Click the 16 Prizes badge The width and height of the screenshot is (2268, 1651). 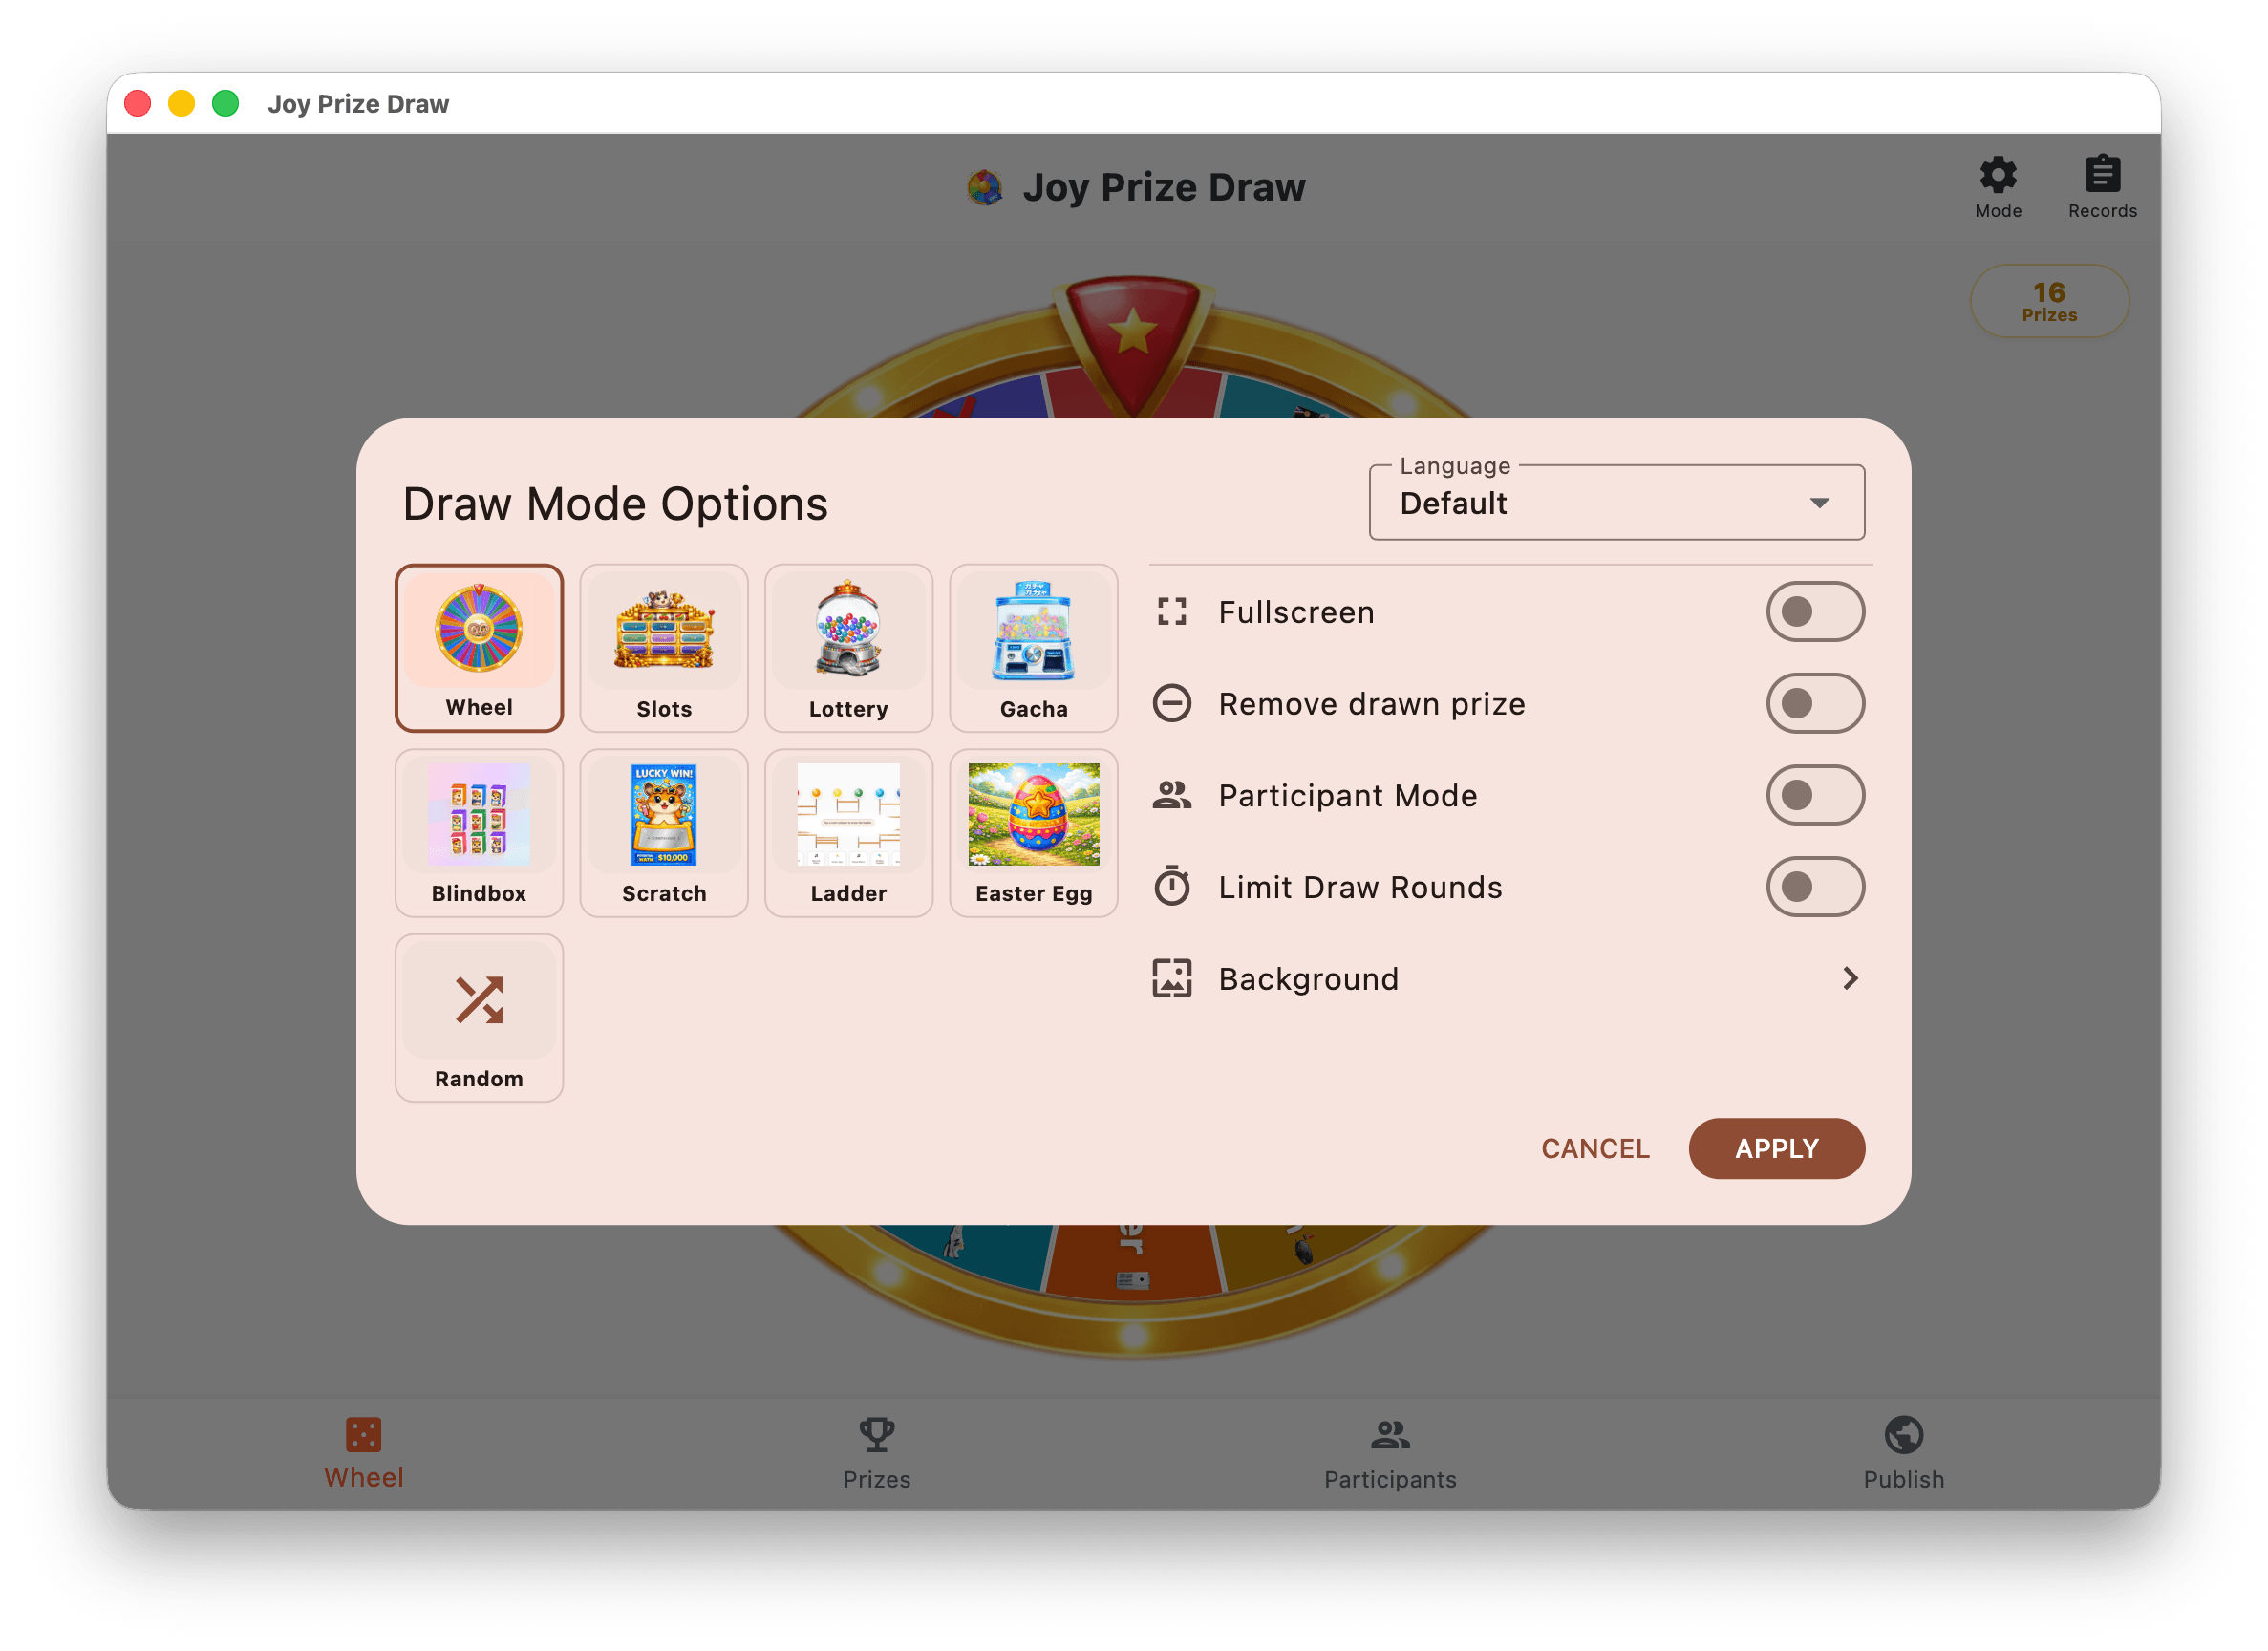(2048, 301)
